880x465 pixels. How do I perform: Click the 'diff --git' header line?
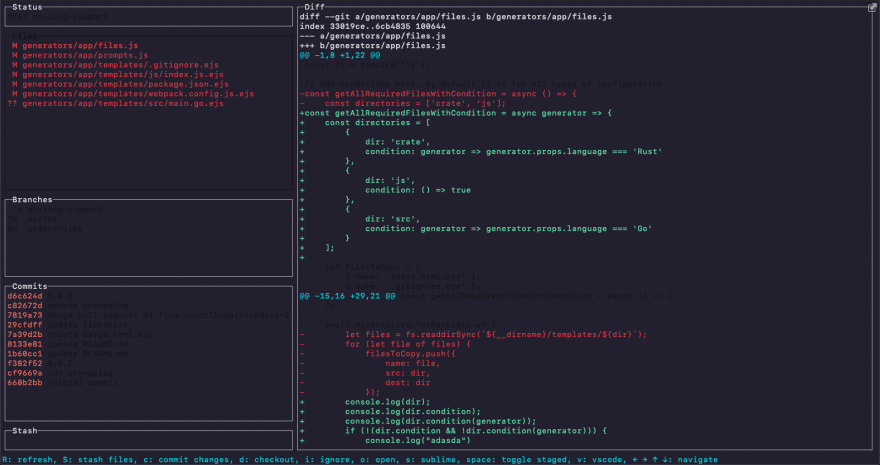[456, 17]
